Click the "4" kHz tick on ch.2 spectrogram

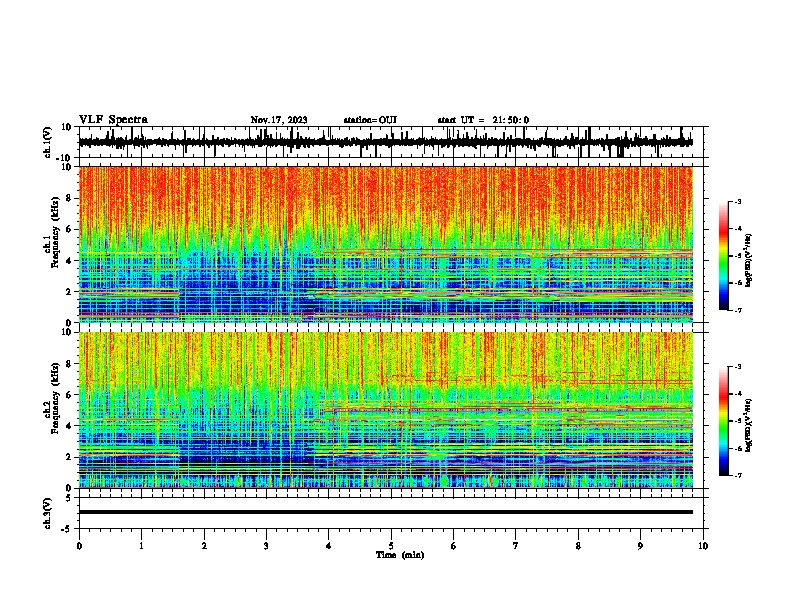click(69, 426)
